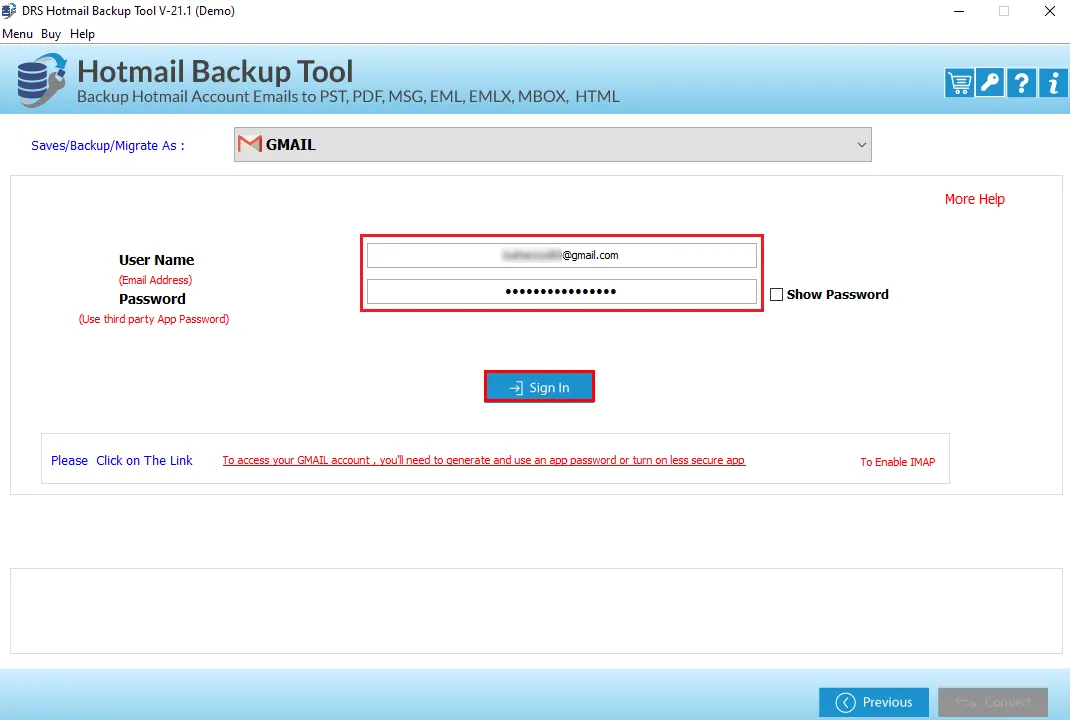1070x720 pixels.
Task: Click the To Enable IMAP link
Action: [897, 462]
